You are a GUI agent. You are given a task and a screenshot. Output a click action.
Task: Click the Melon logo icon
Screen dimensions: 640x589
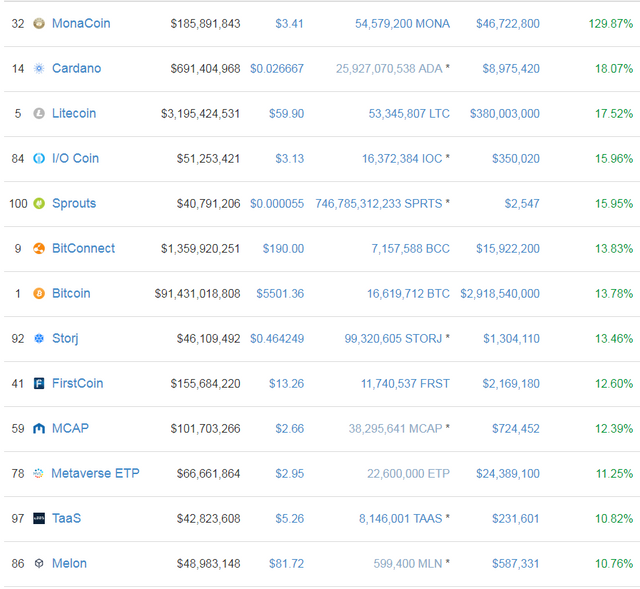coord(39,564)
